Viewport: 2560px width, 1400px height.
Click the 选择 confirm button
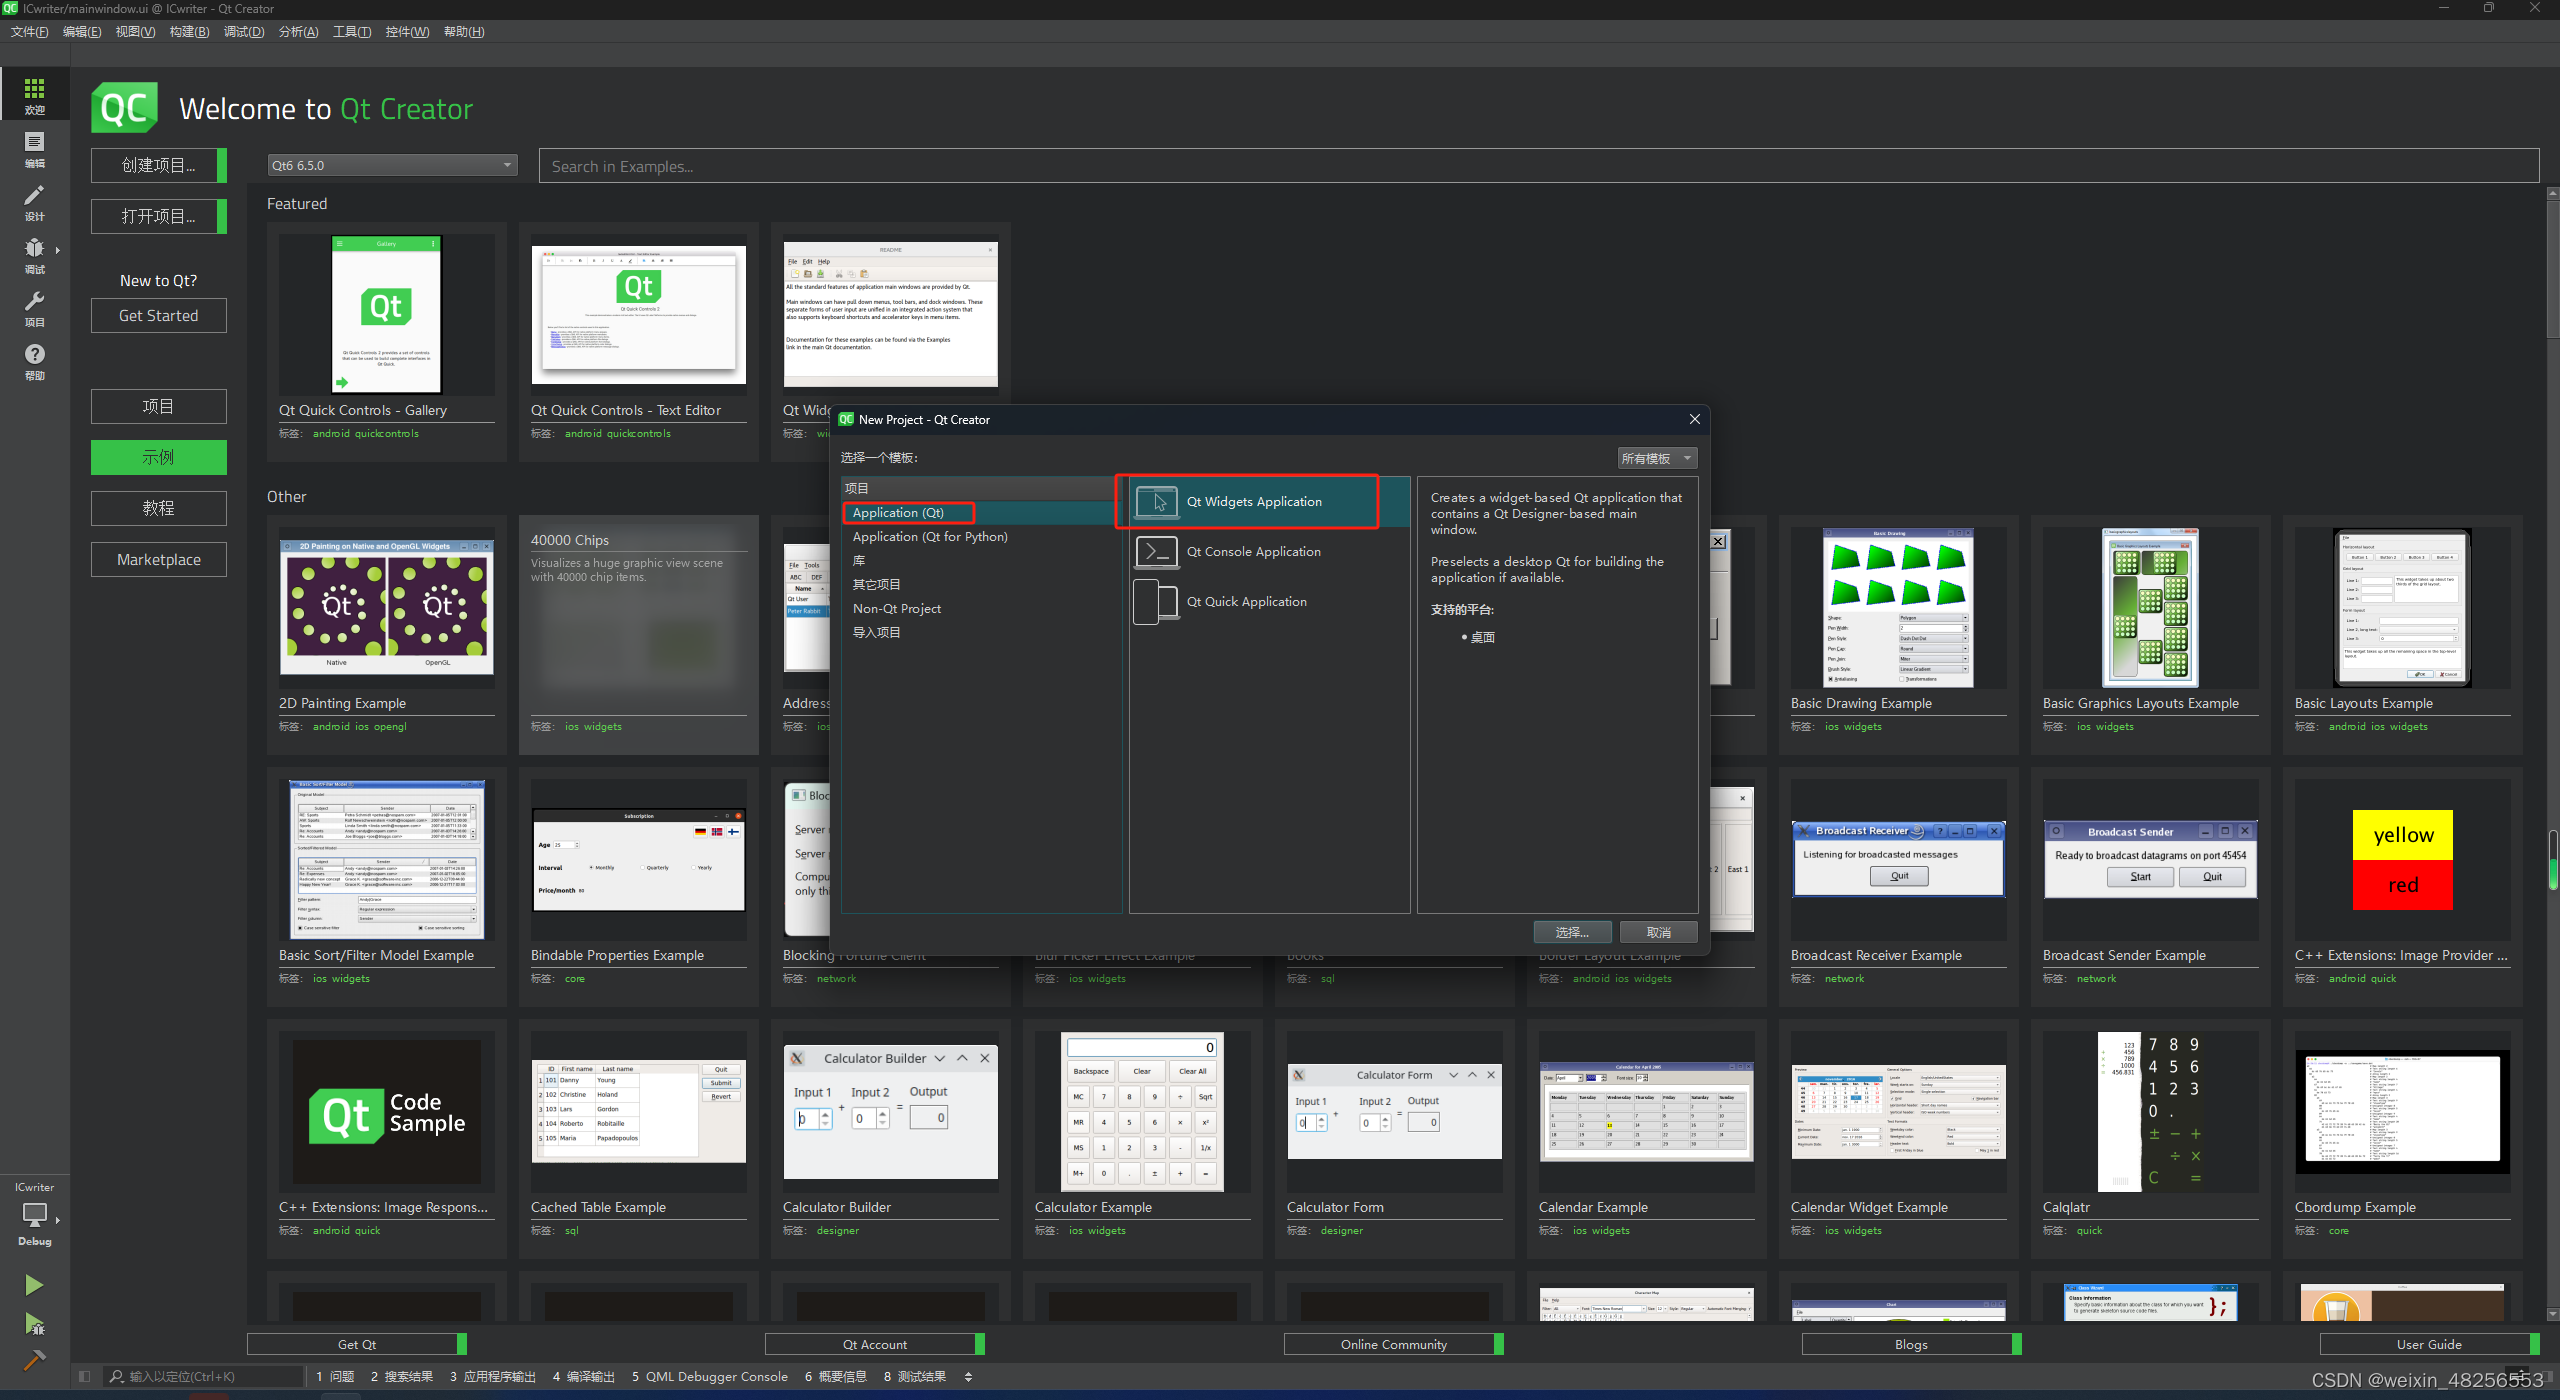tap(1569, 931)
